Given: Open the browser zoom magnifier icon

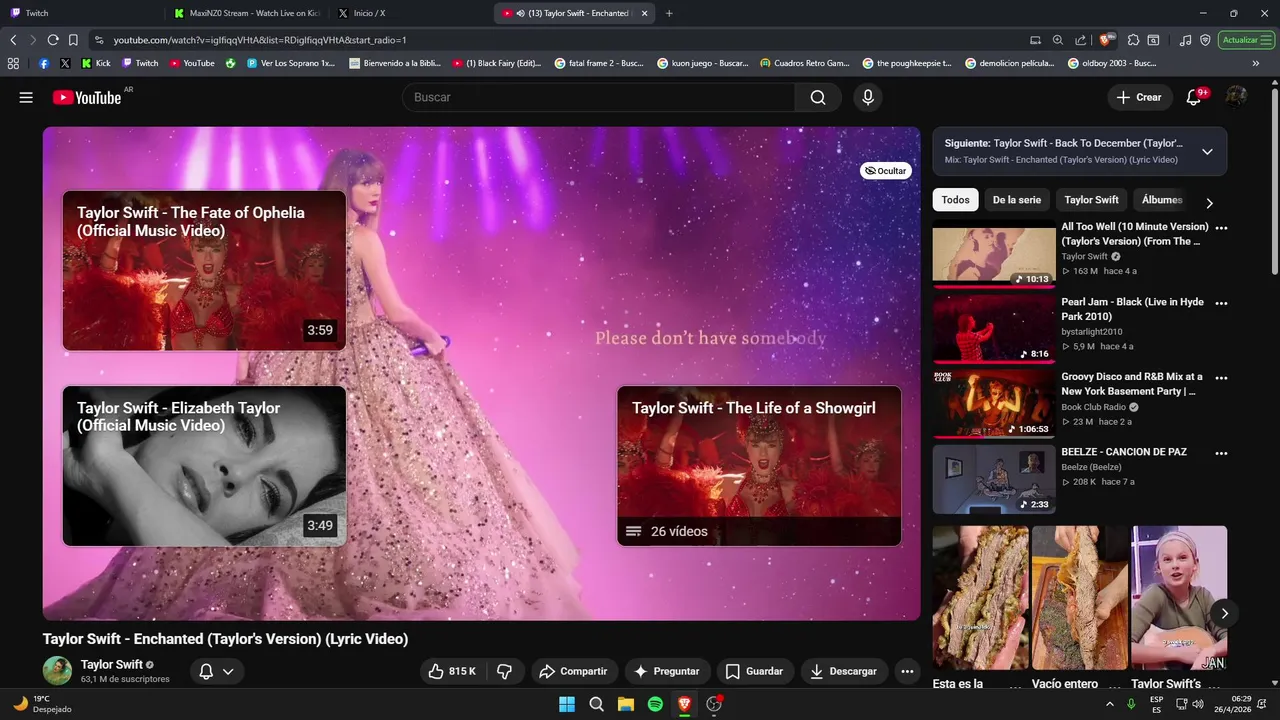Looking at the screenshot, I should 1058,40.
